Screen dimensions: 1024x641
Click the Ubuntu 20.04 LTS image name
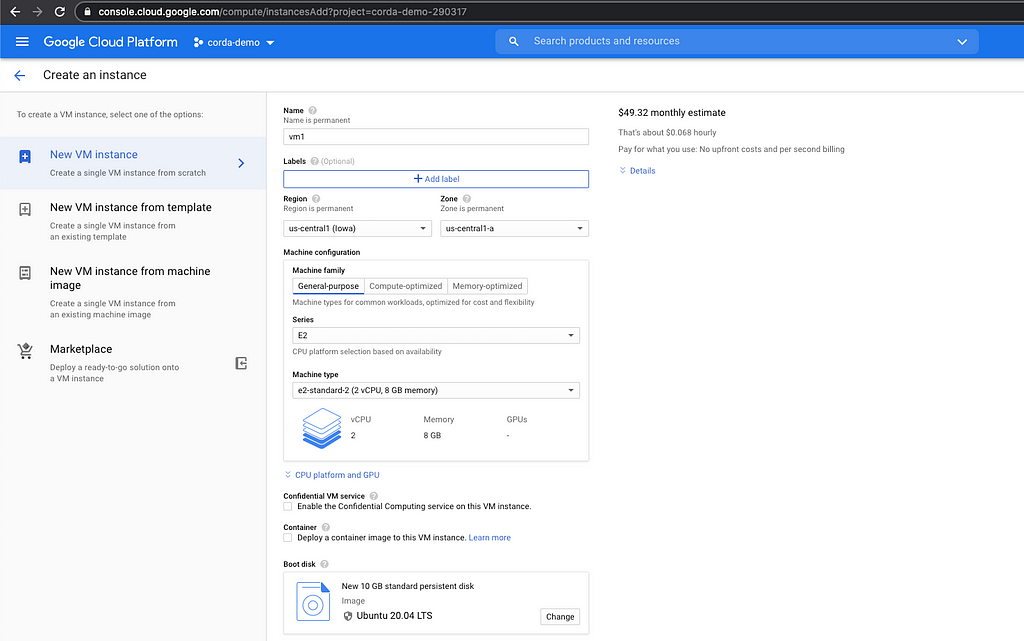pyautogui.click(x=394, y=616)
